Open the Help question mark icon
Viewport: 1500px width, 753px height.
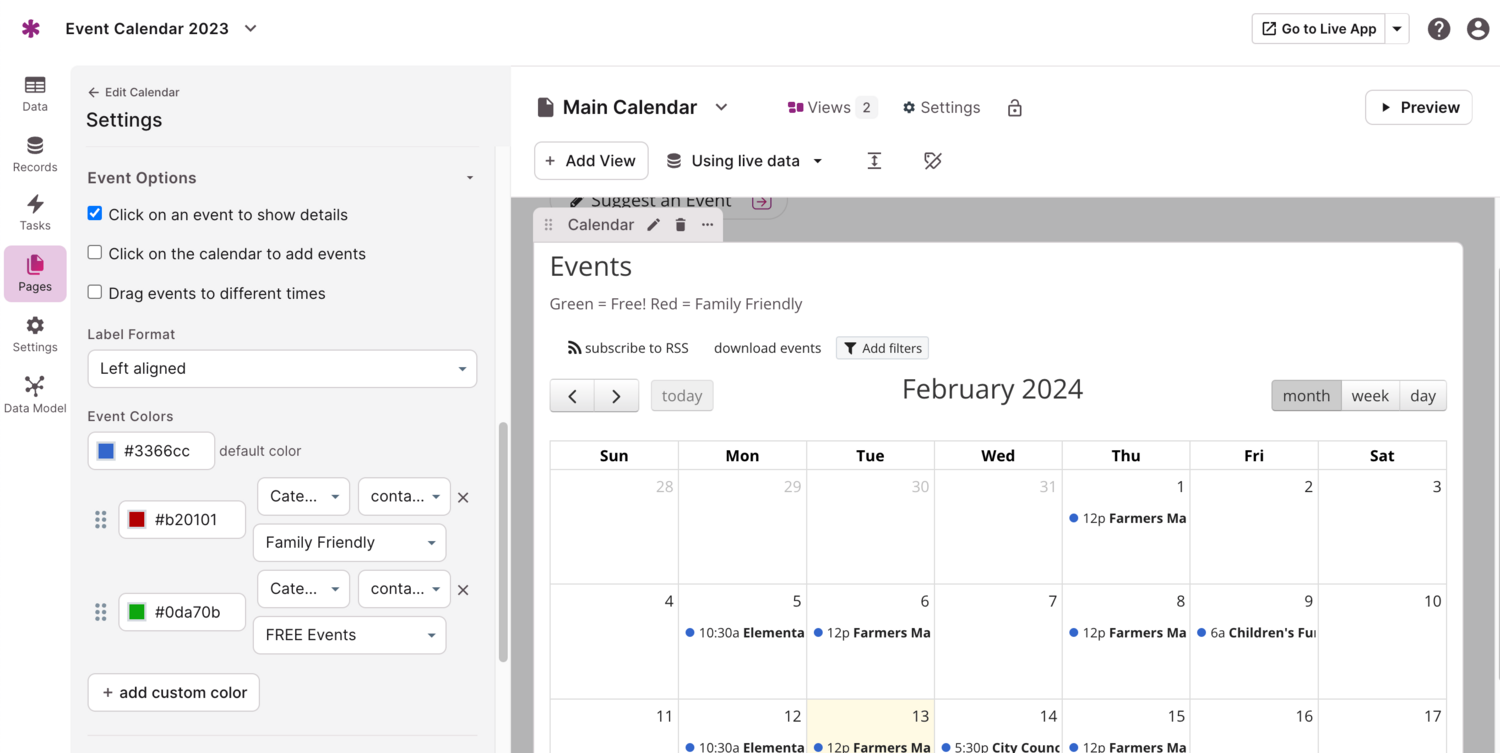1438,28
